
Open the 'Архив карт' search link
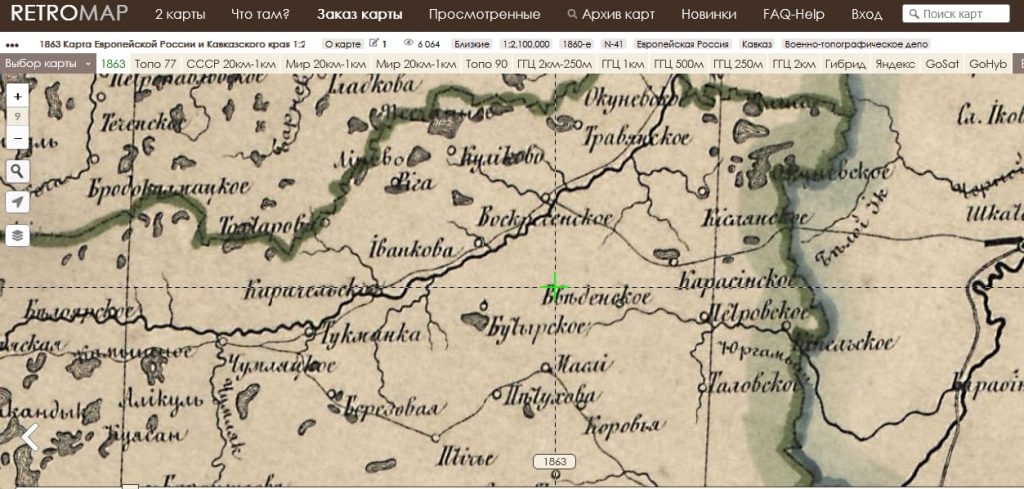tap(611, 14)
